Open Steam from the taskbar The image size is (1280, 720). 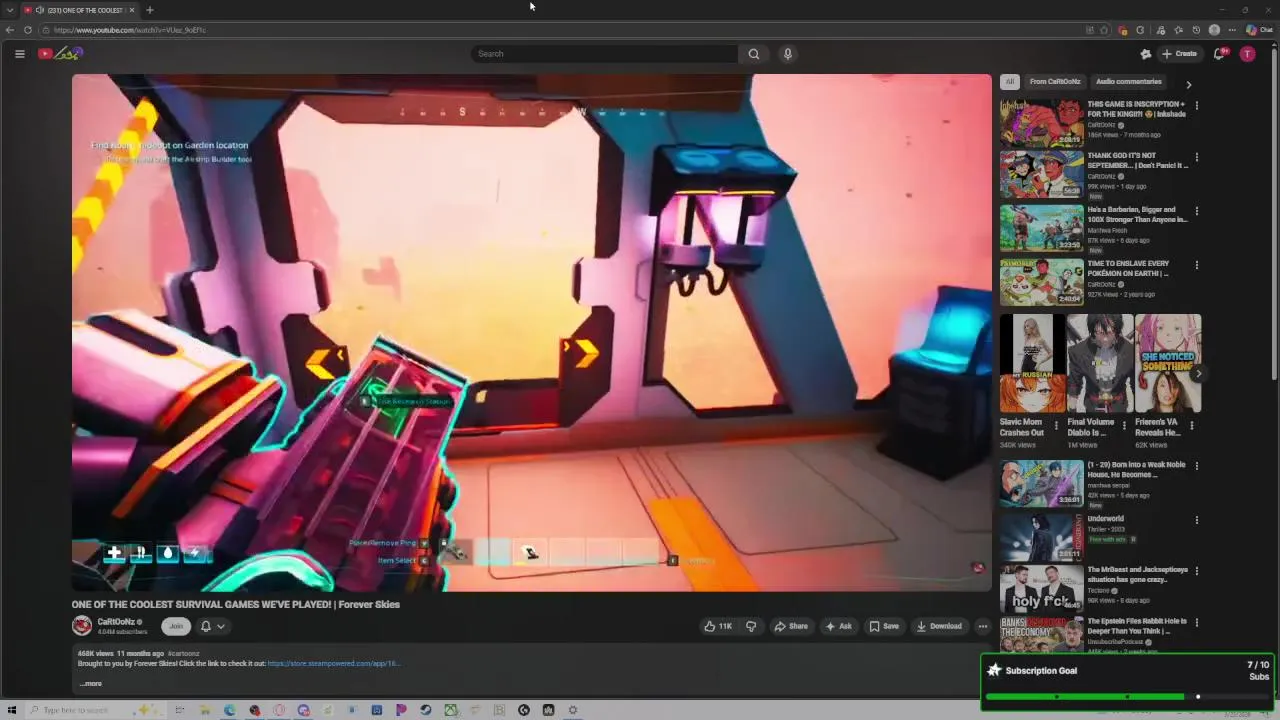425,710
